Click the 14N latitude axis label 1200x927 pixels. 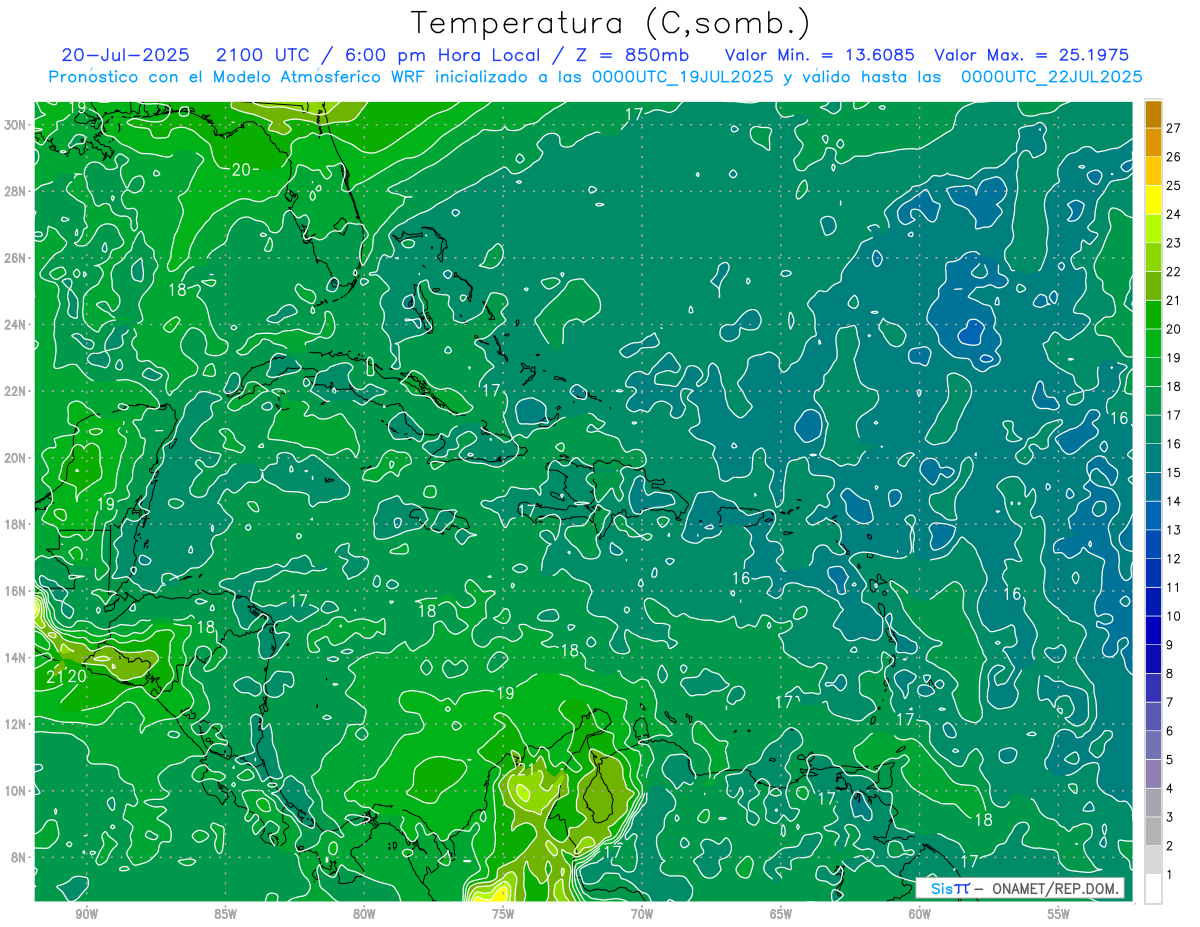pos(15,658)
